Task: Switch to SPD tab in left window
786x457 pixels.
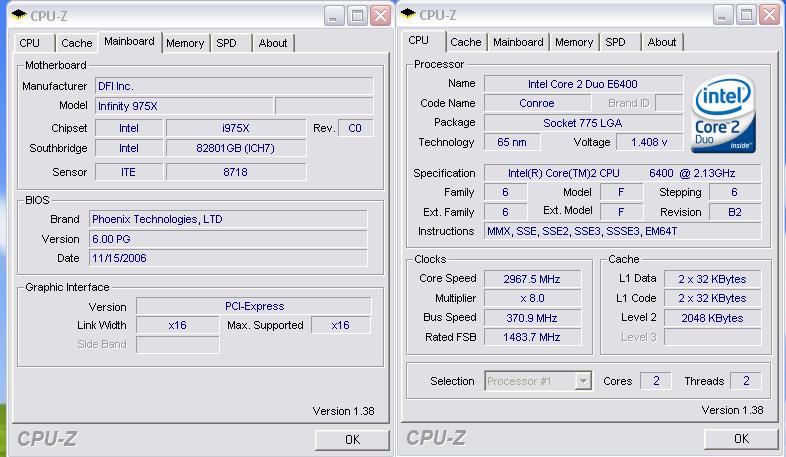Action: point(230,43)
